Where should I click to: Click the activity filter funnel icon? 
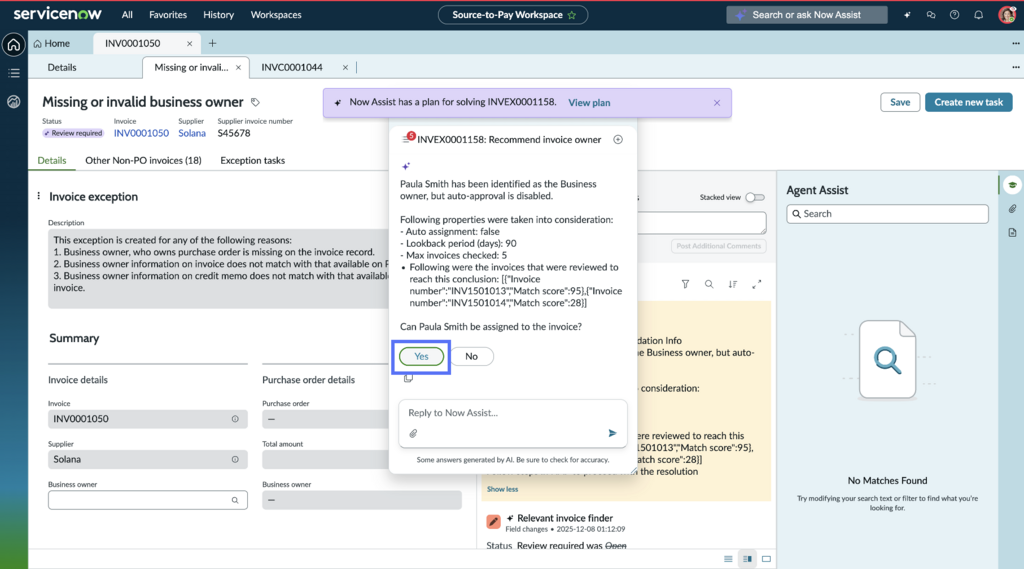click(x=685, y=284)
